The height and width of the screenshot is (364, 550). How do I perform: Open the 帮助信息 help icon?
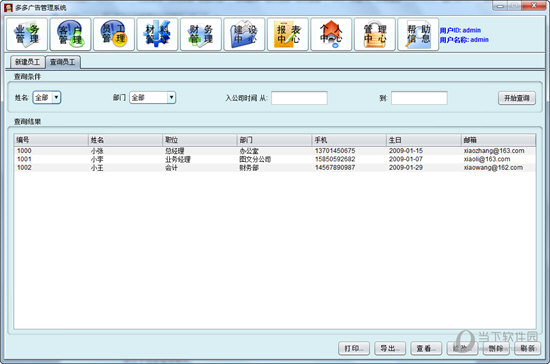tap(418, 34)
